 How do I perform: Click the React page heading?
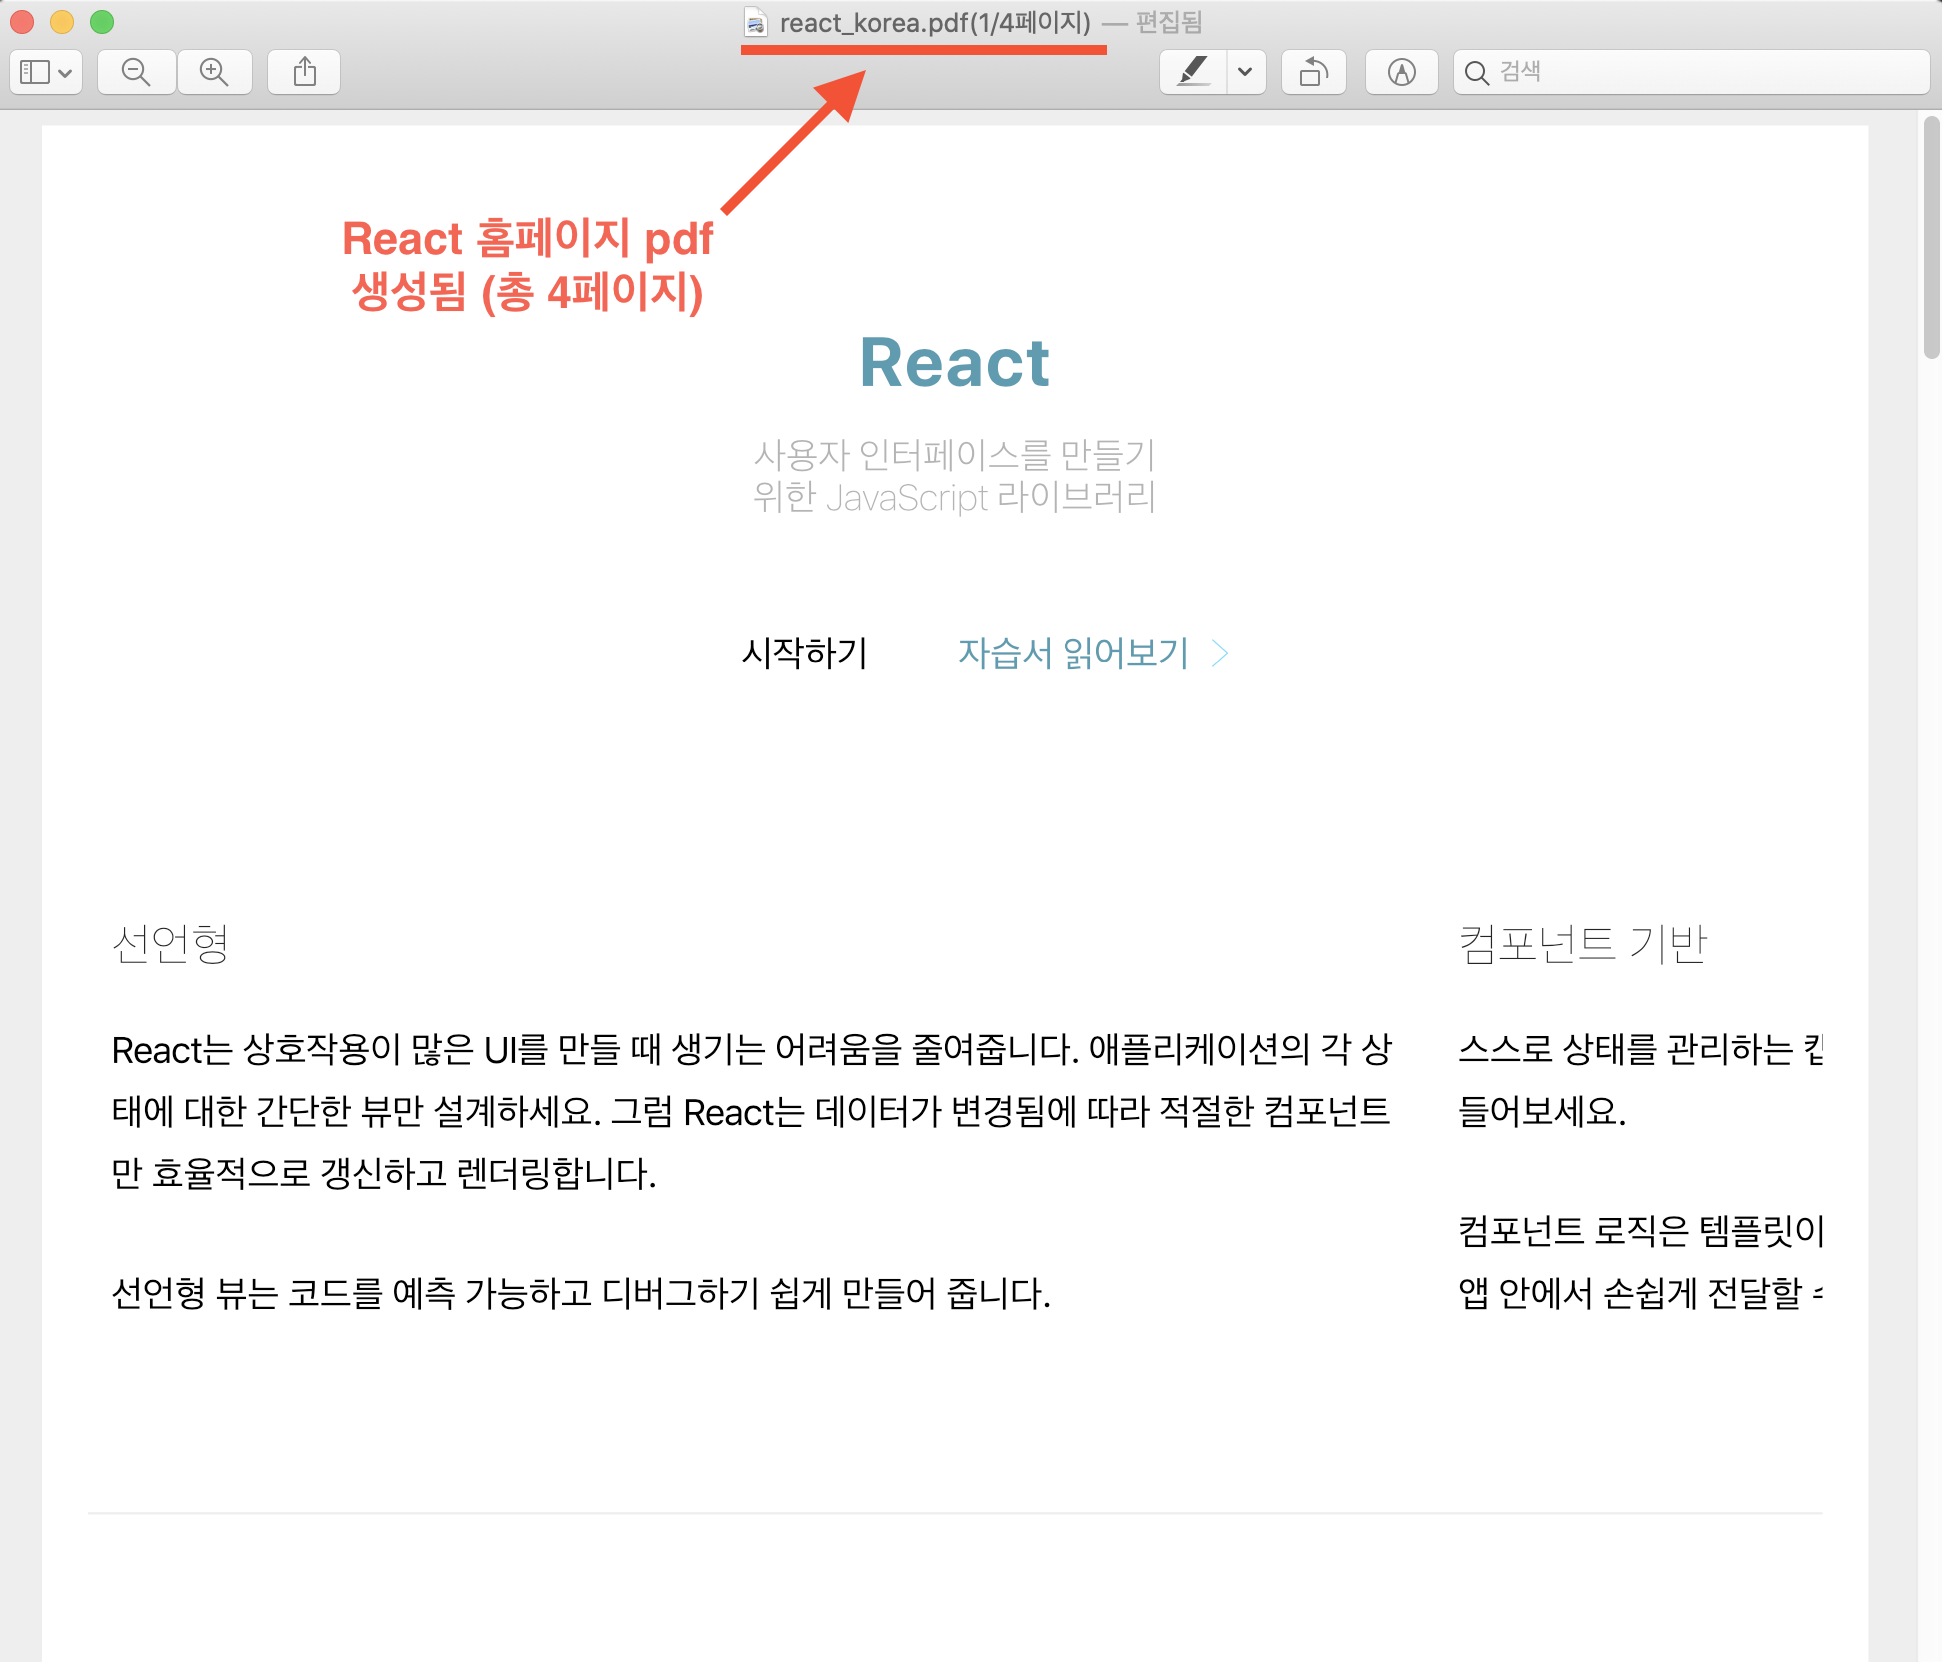tap(955, 362)
